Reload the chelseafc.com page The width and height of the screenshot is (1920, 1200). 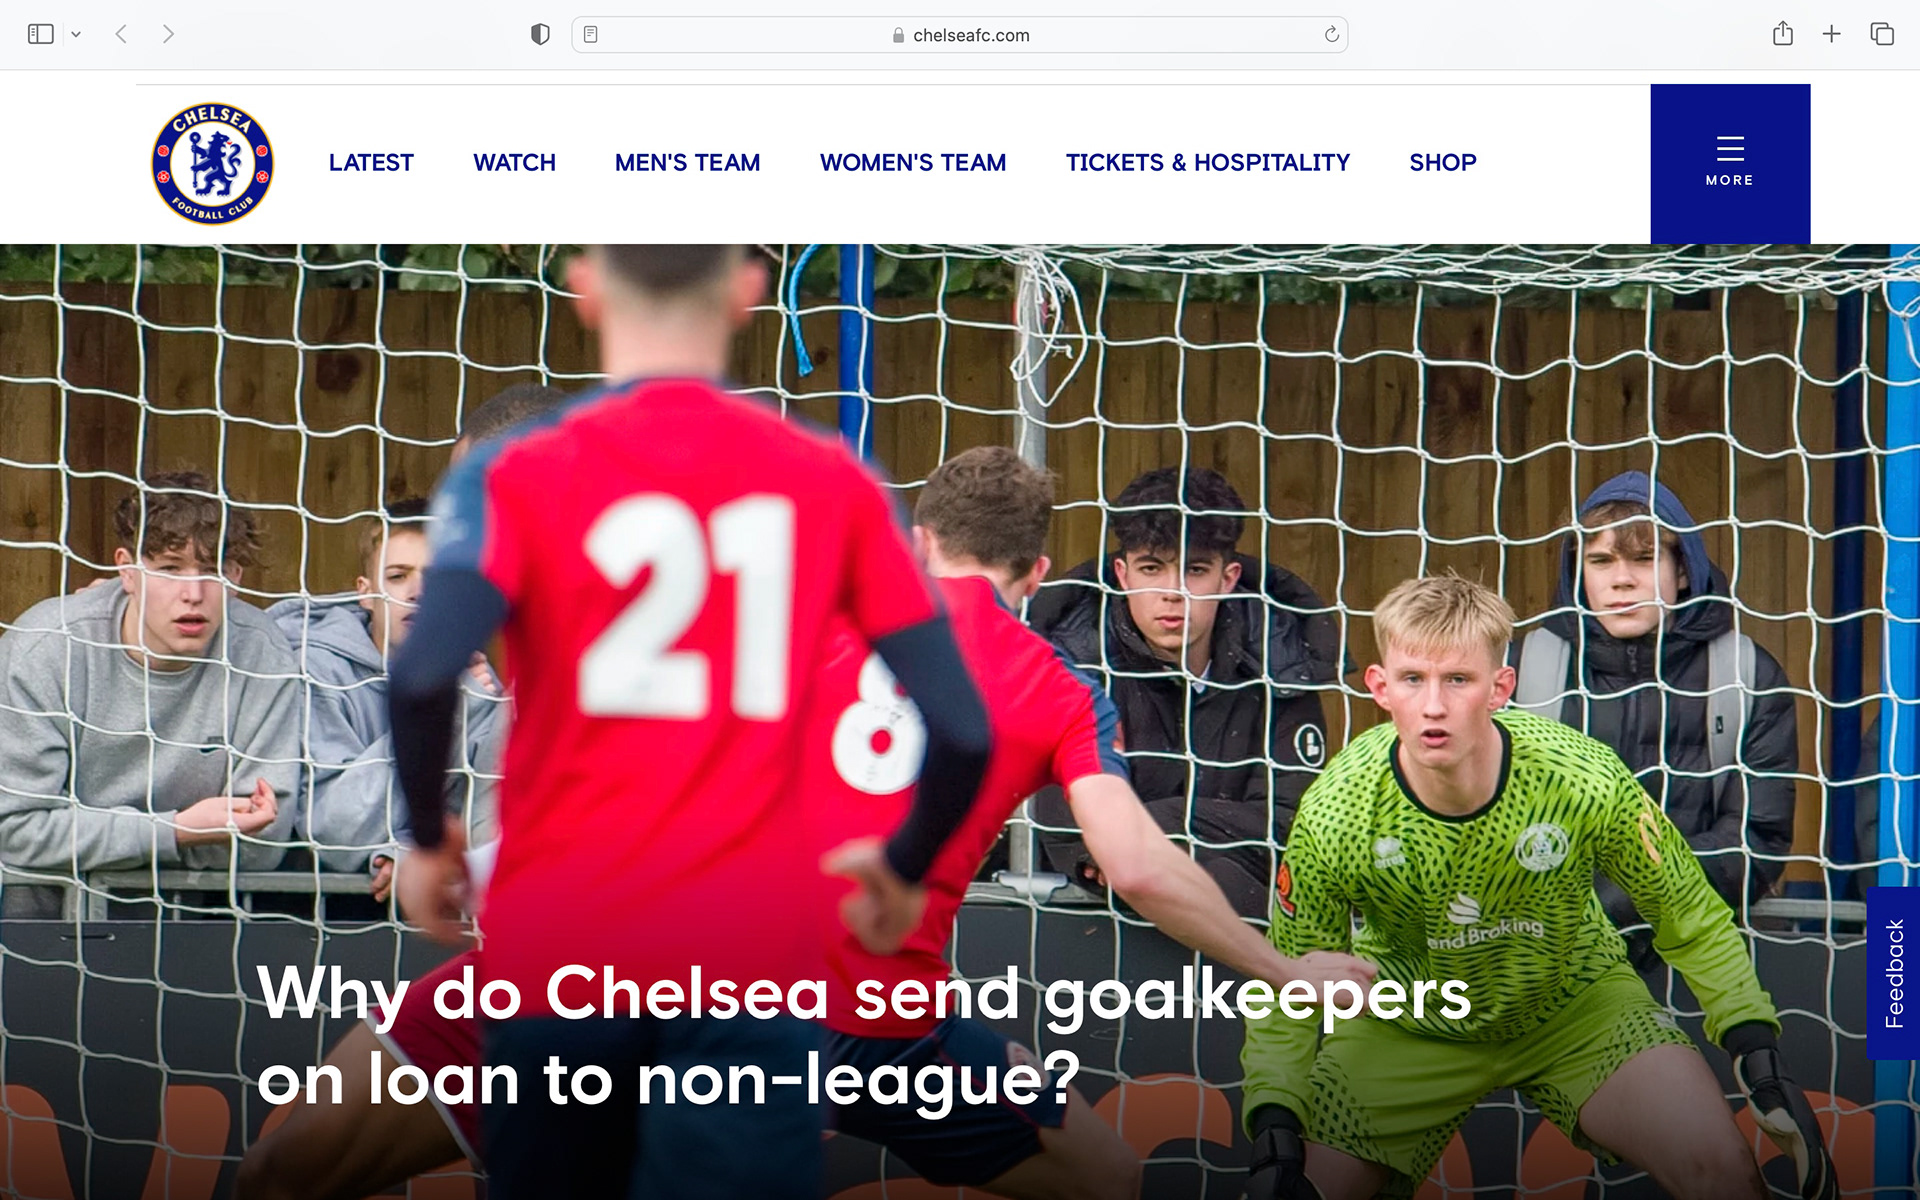[1331, 34]
